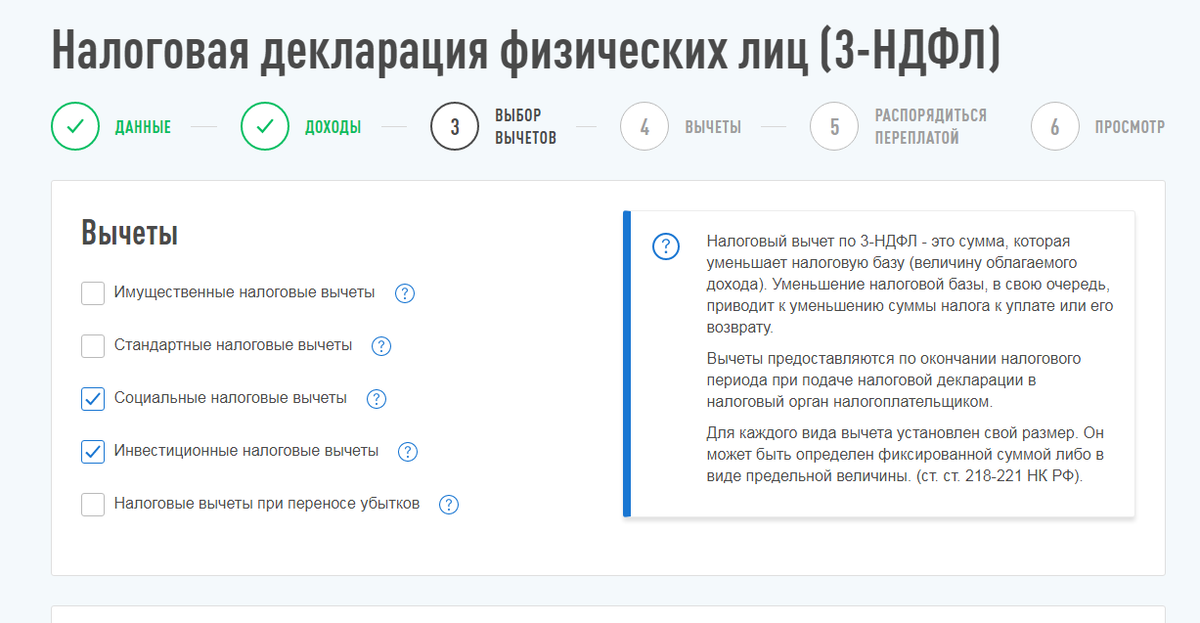
Task: Click paragraph starting 'Вычеты предоставляются по окончании'
Action: pos(894,380)
